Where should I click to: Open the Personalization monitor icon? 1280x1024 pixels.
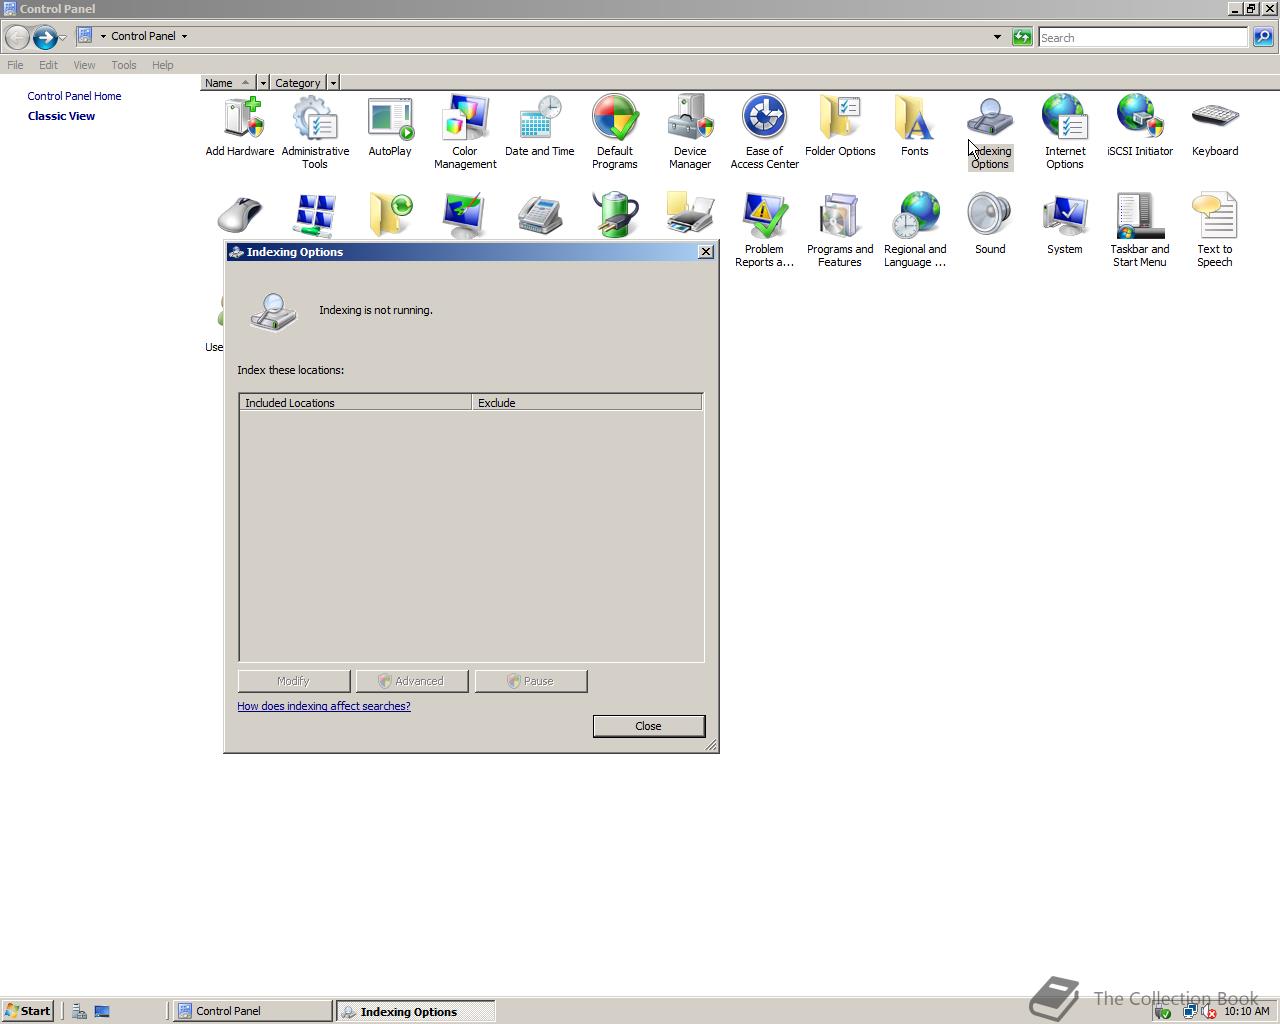coord(465,215)
